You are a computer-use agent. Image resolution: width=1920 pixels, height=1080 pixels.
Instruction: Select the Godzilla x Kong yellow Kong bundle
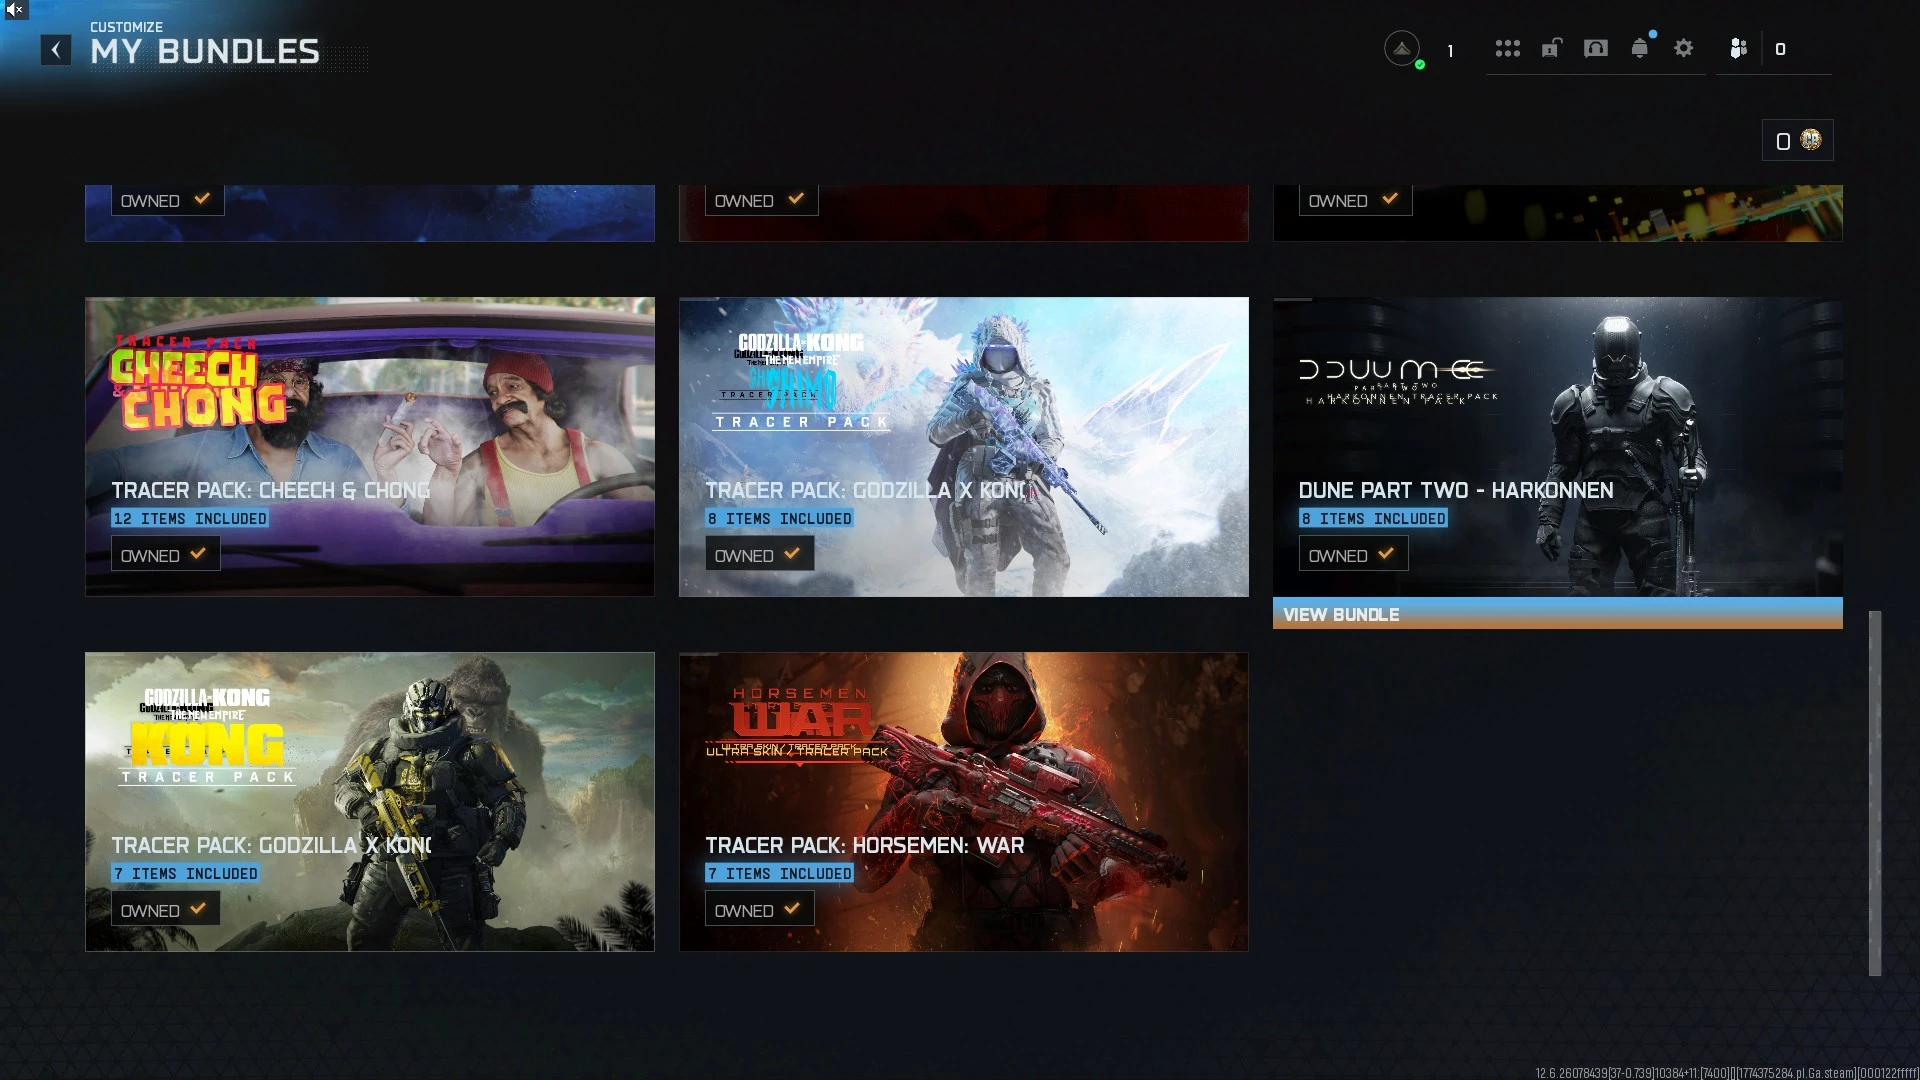370,802
